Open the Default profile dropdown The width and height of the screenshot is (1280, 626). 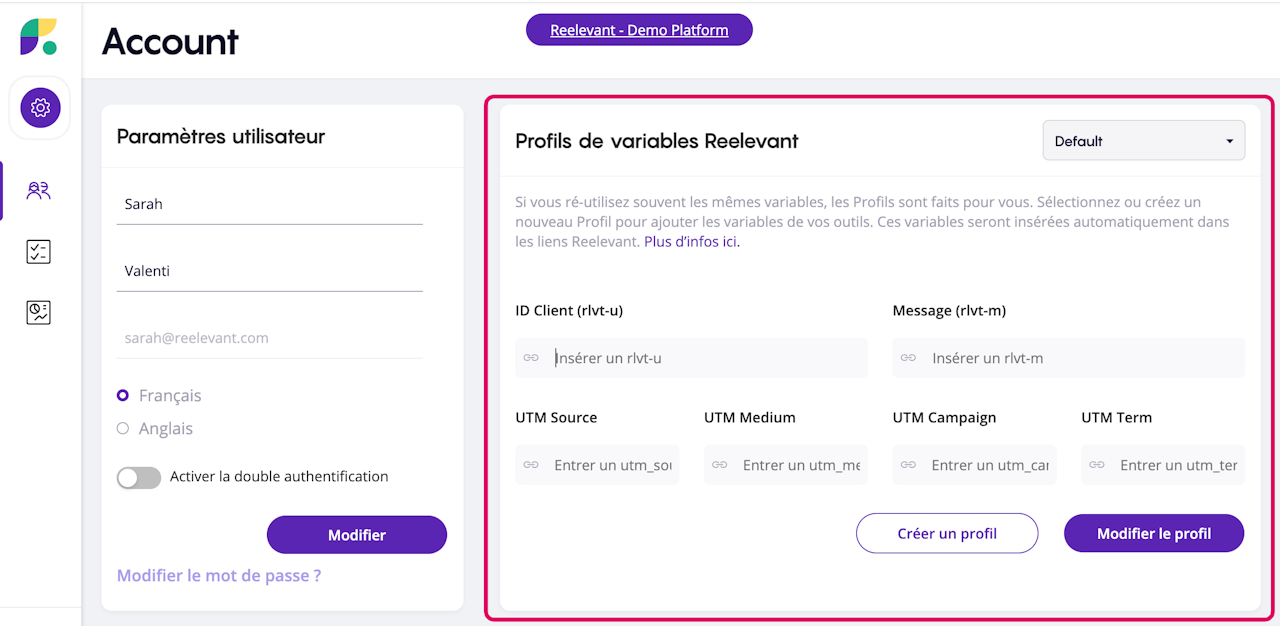click(1143, 141)
